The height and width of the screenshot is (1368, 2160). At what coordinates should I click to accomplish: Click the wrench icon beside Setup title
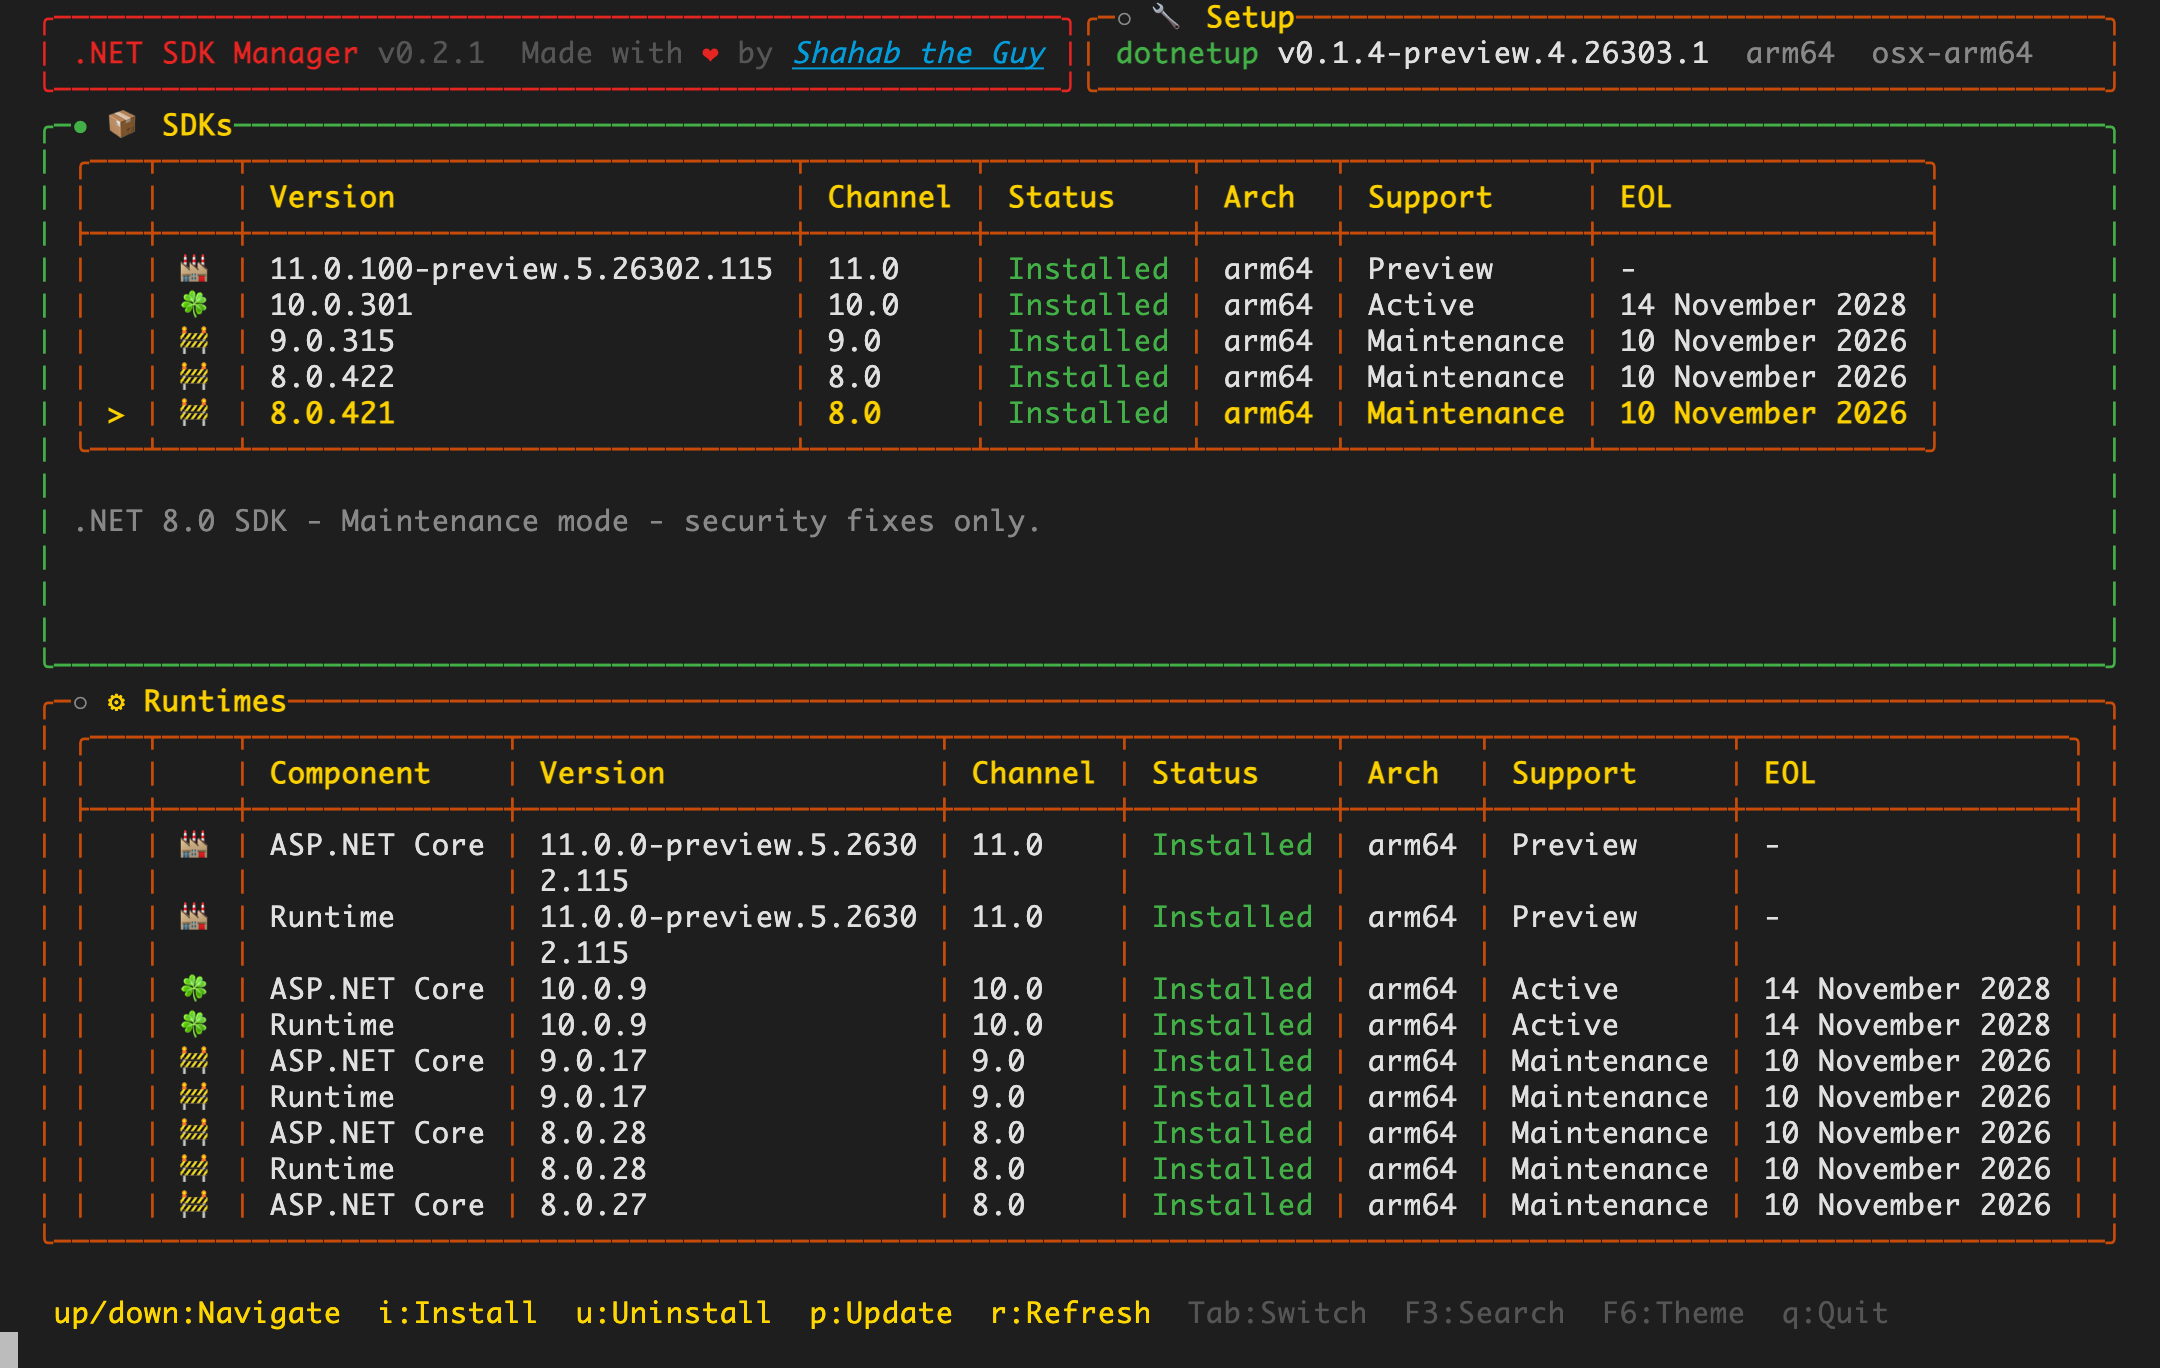pyautogui.click(x=1166, y=17)
